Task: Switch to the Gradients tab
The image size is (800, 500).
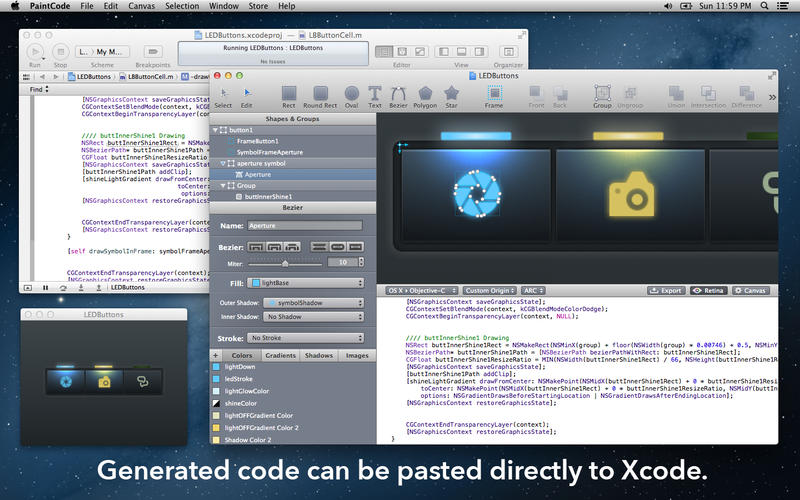Action: pyautogui.click(x=280, y=355)
